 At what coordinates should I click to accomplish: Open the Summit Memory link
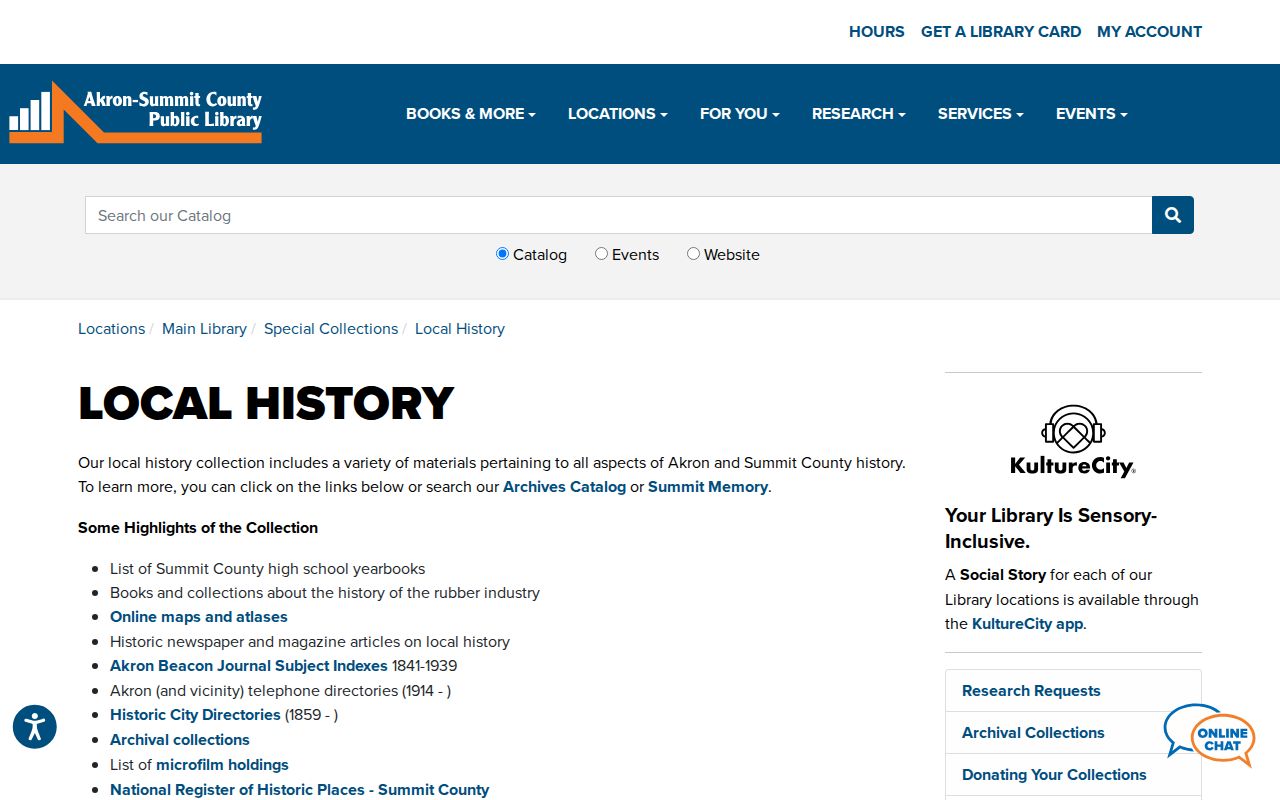click(708, 487)
